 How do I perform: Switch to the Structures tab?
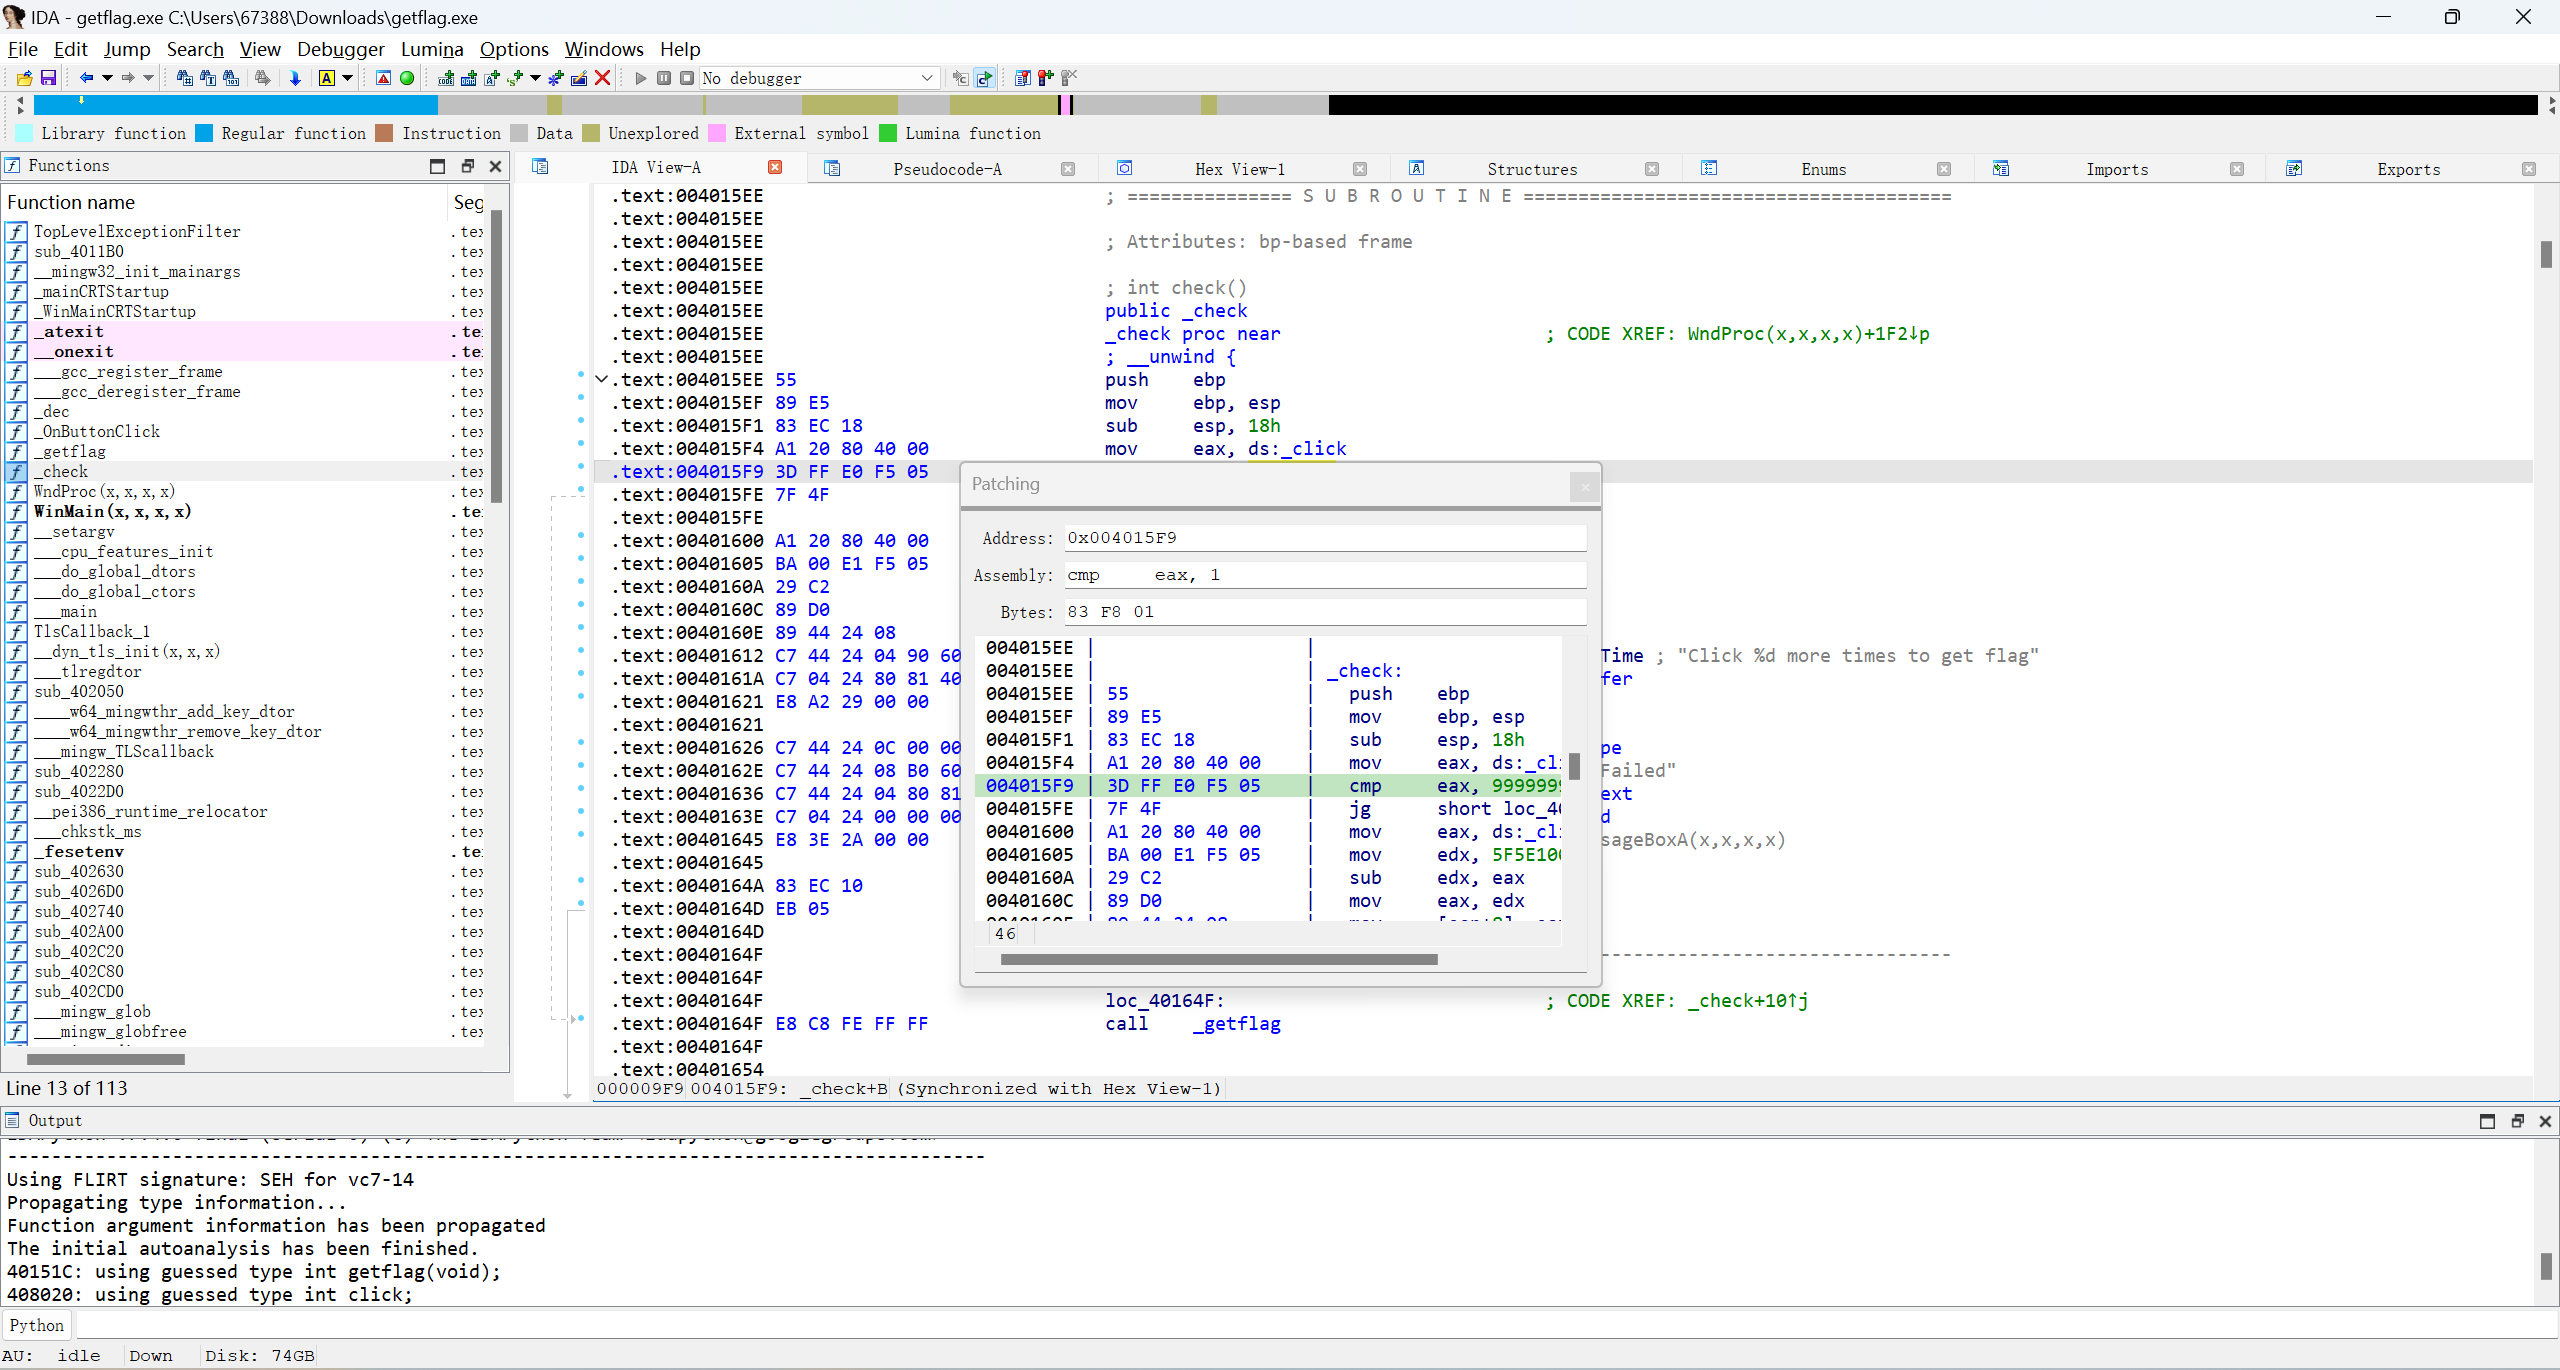point(1532,169)
